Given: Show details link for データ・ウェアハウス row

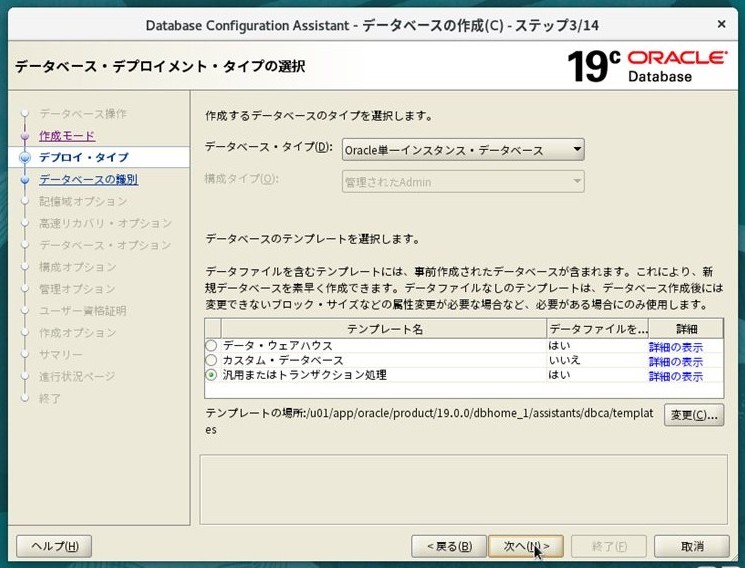Looking at the screenshot, I should coord(676,347).
